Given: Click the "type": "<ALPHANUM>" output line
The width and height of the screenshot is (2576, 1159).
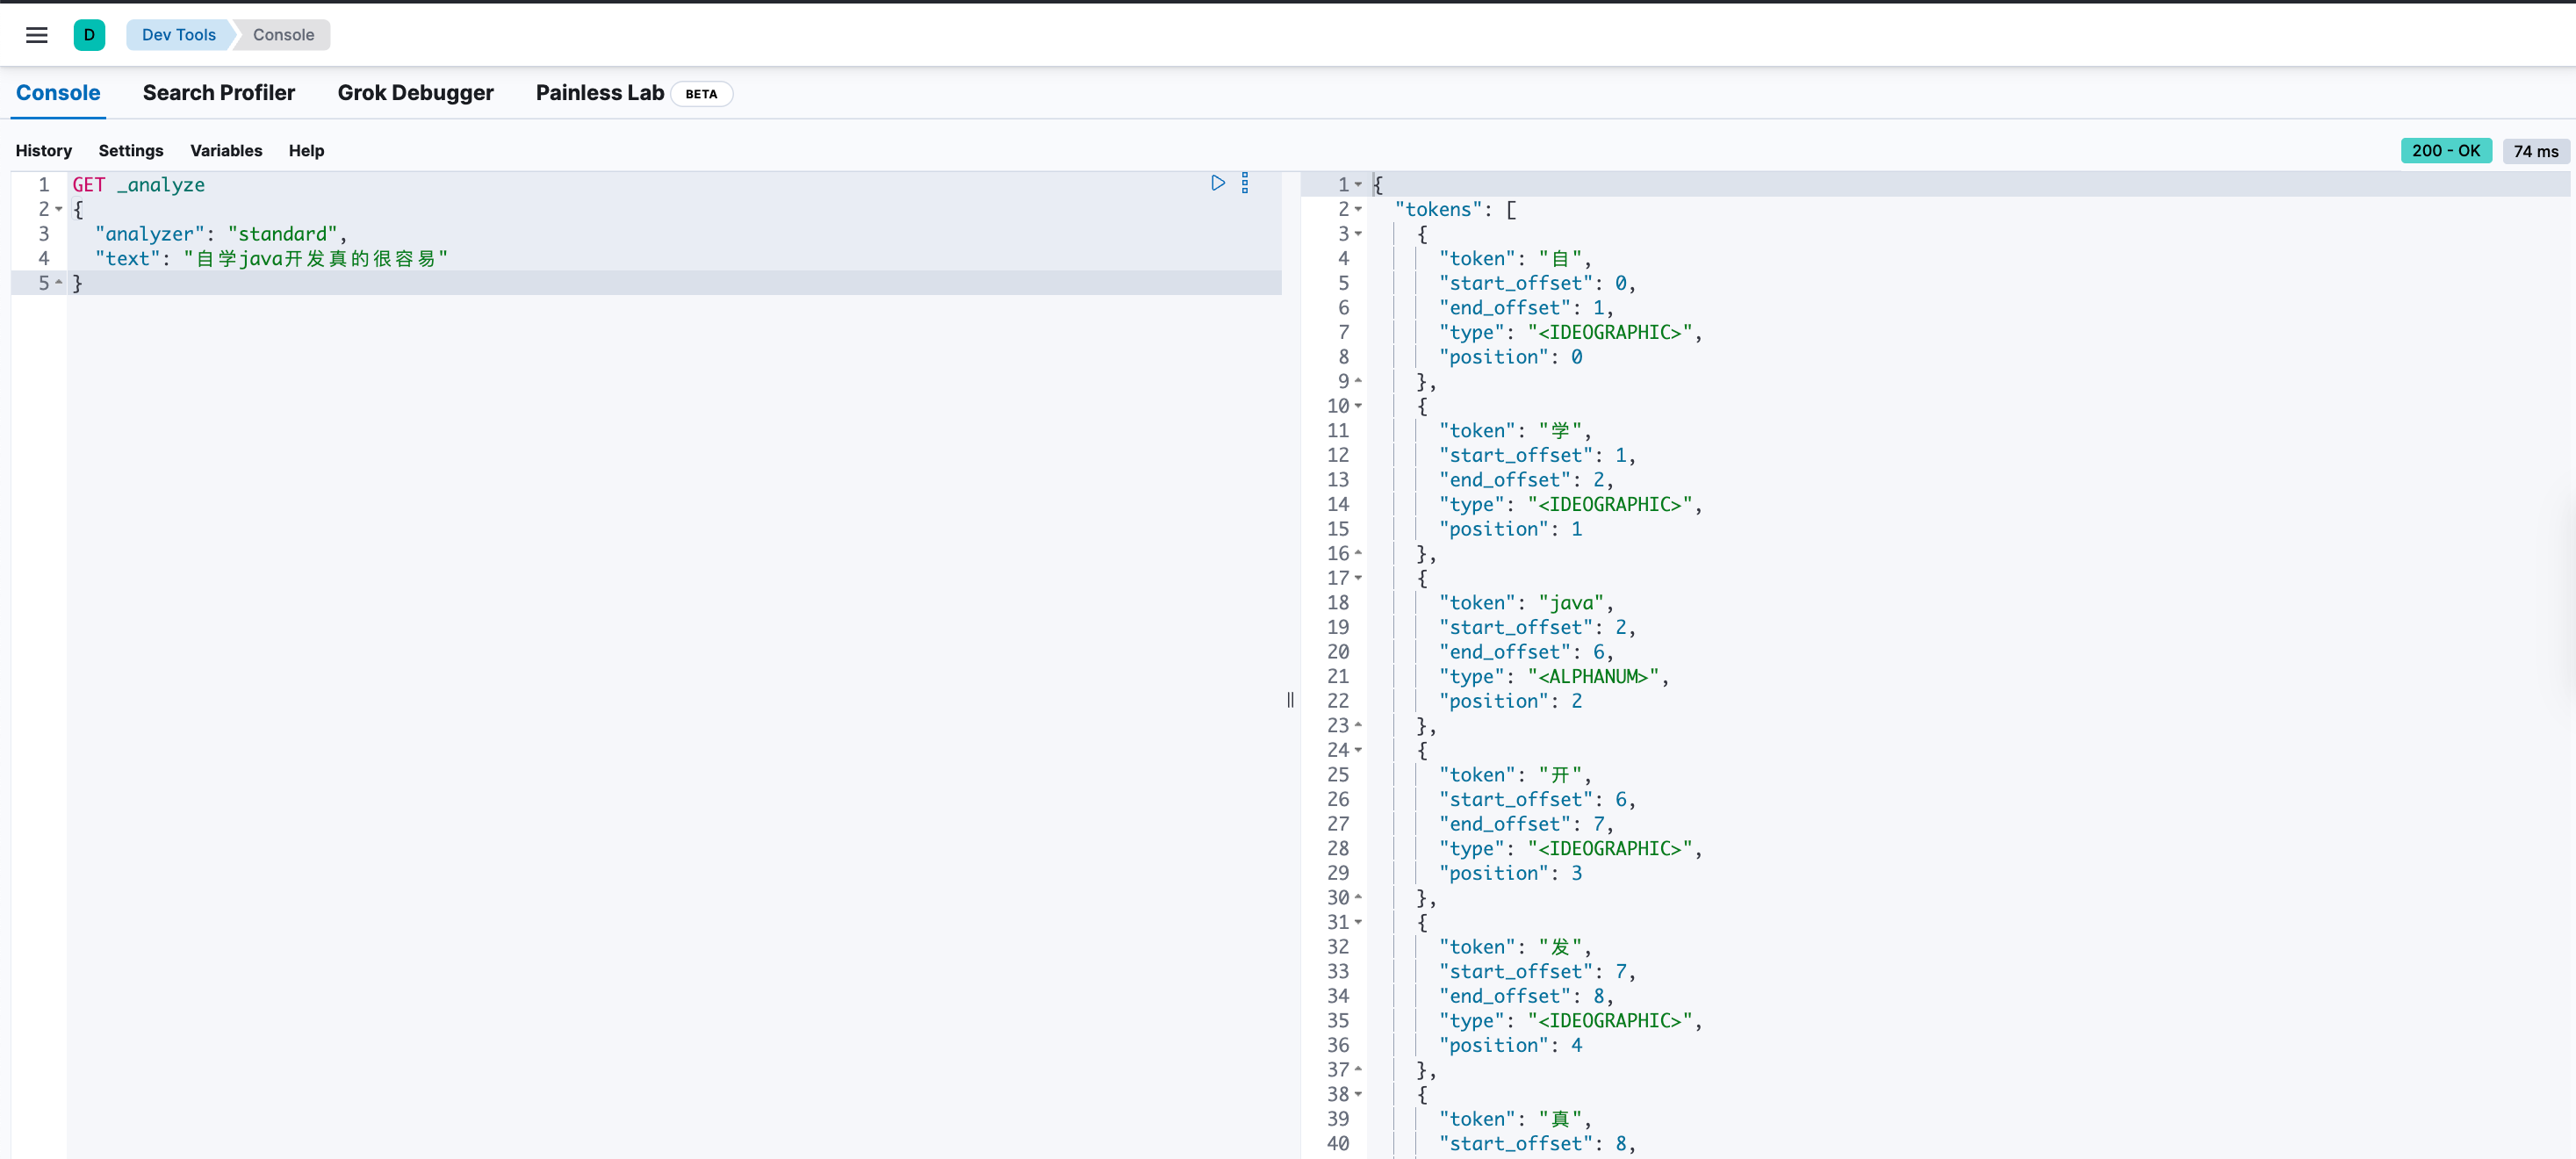Looking at the screenshot, I should (x=1553, y=677).
